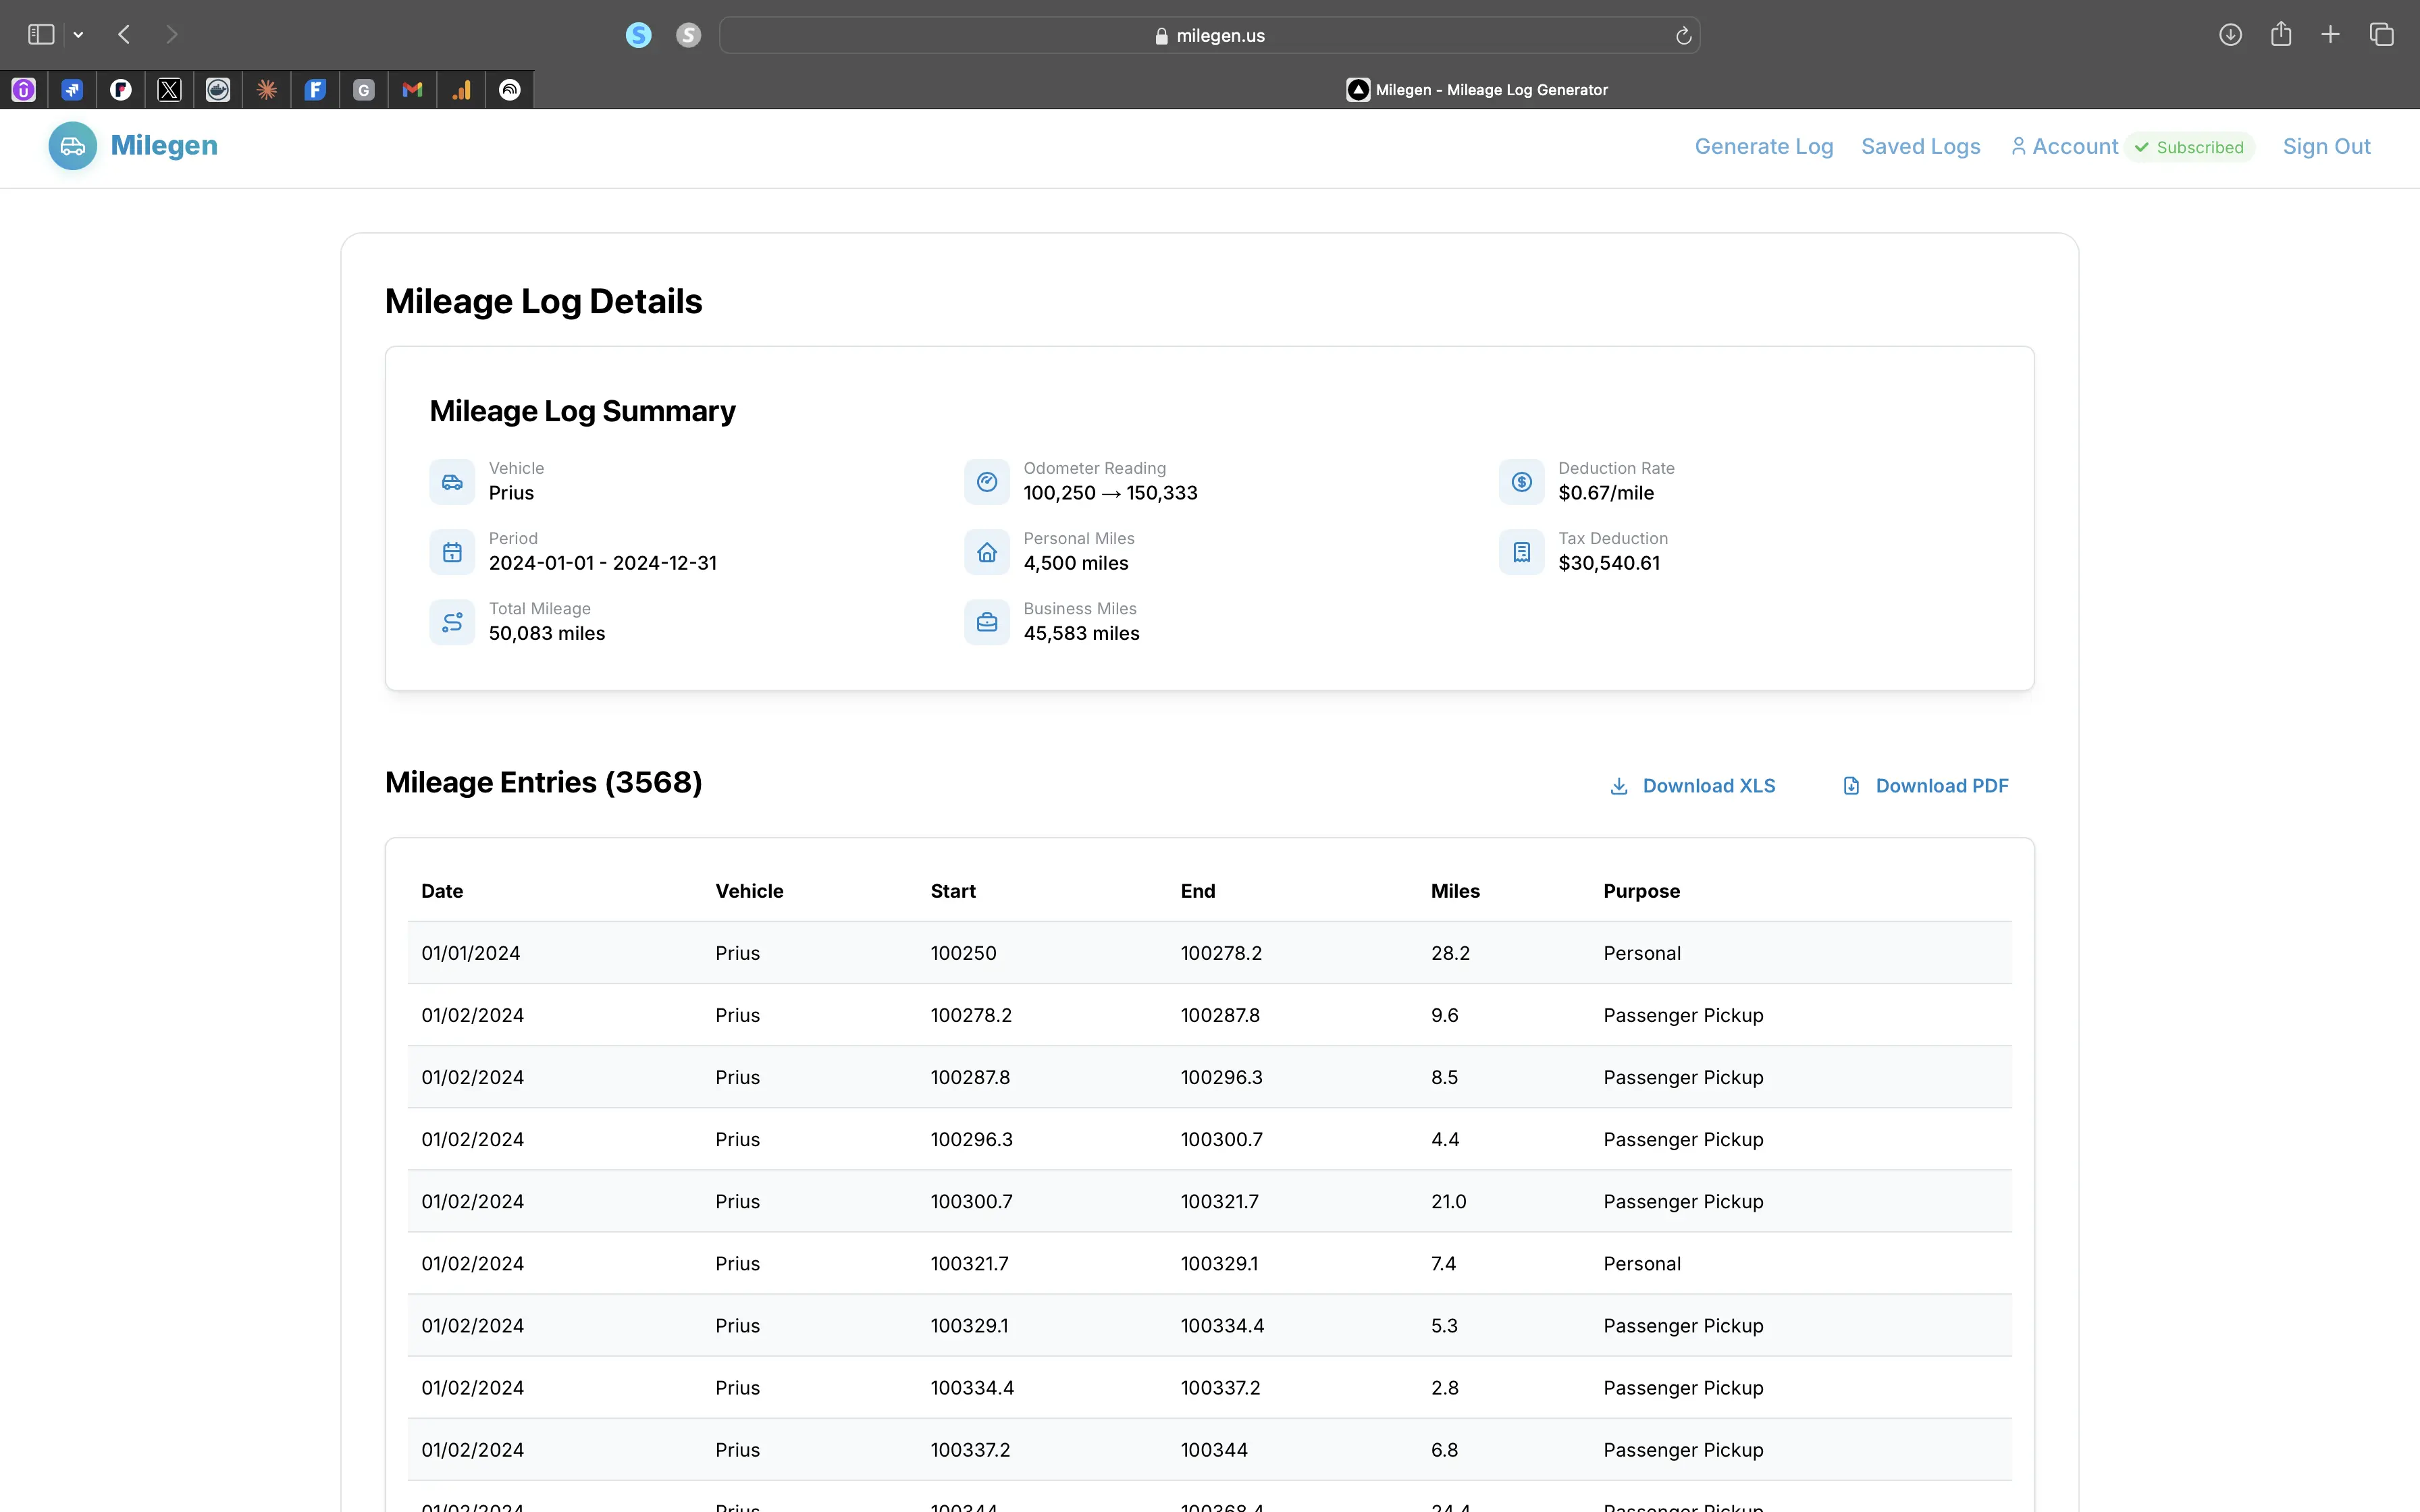Download the log as PDF
This screenshot has height=1512, width=2420.
click(1925, 786)
